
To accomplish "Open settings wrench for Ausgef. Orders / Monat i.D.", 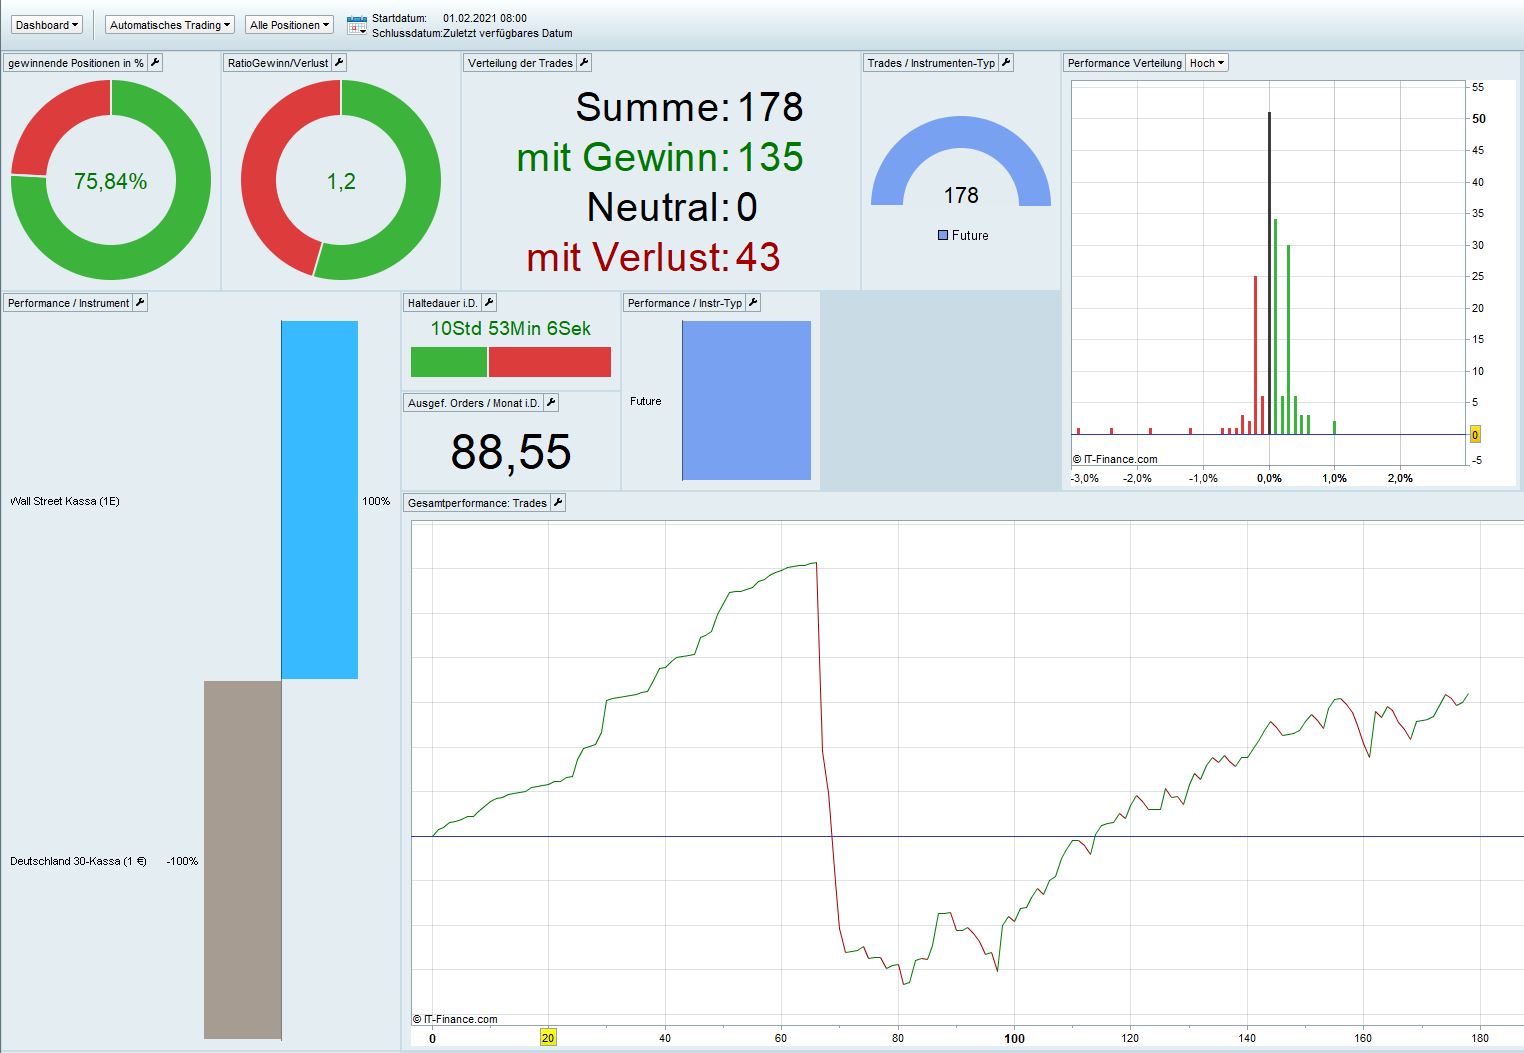I will (x=551, y=403).
